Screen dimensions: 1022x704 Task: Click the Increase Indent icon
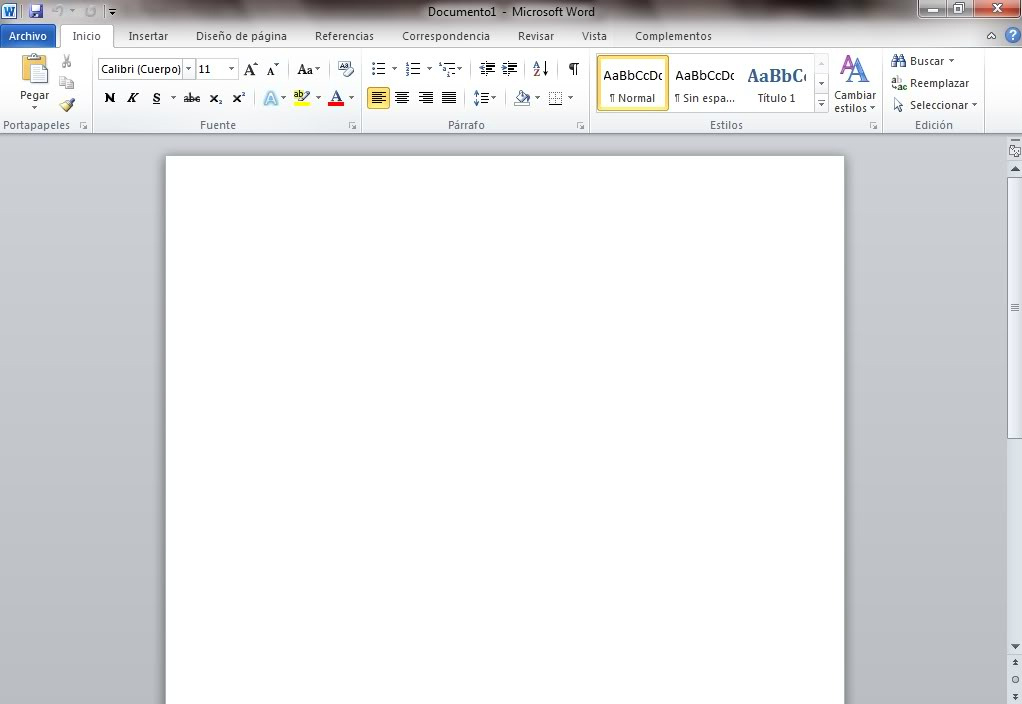pyautogui.click(x=510, y=68)
